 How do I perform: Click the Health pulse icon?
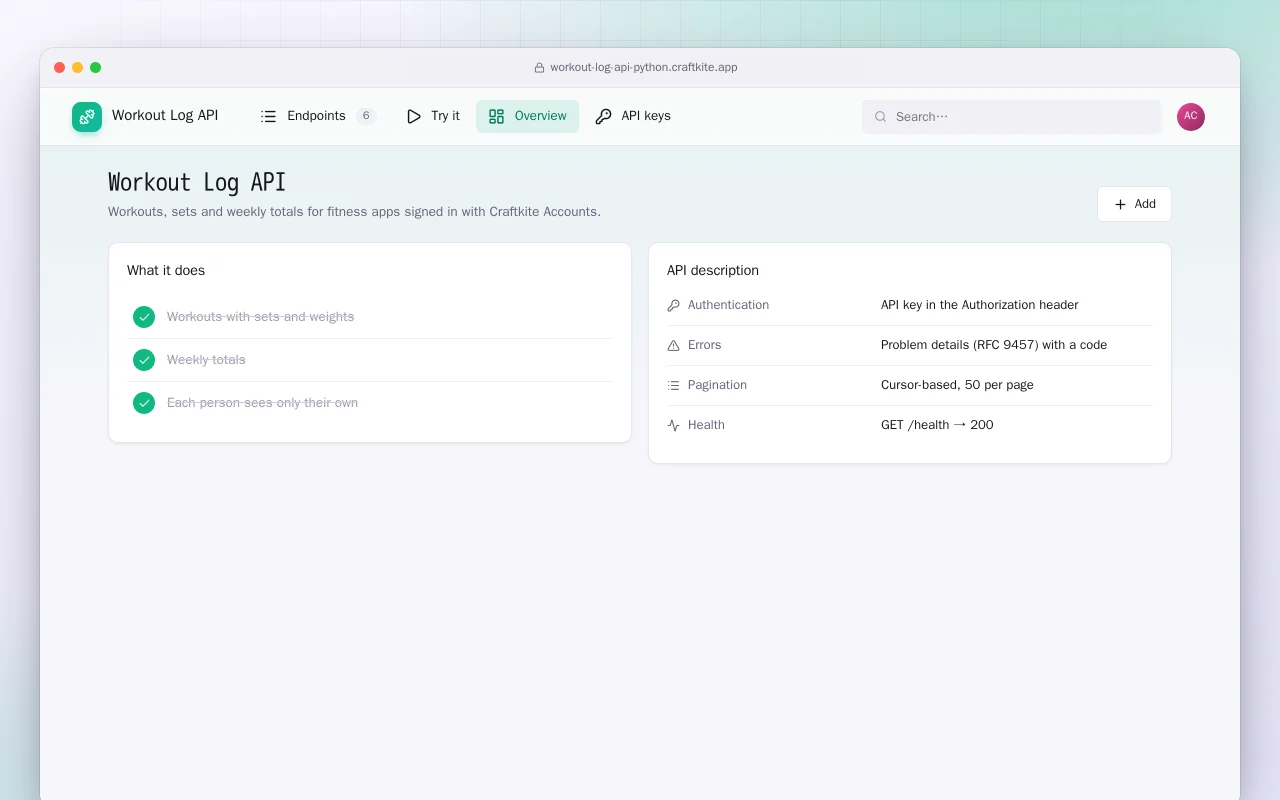[x=673, y=425]
